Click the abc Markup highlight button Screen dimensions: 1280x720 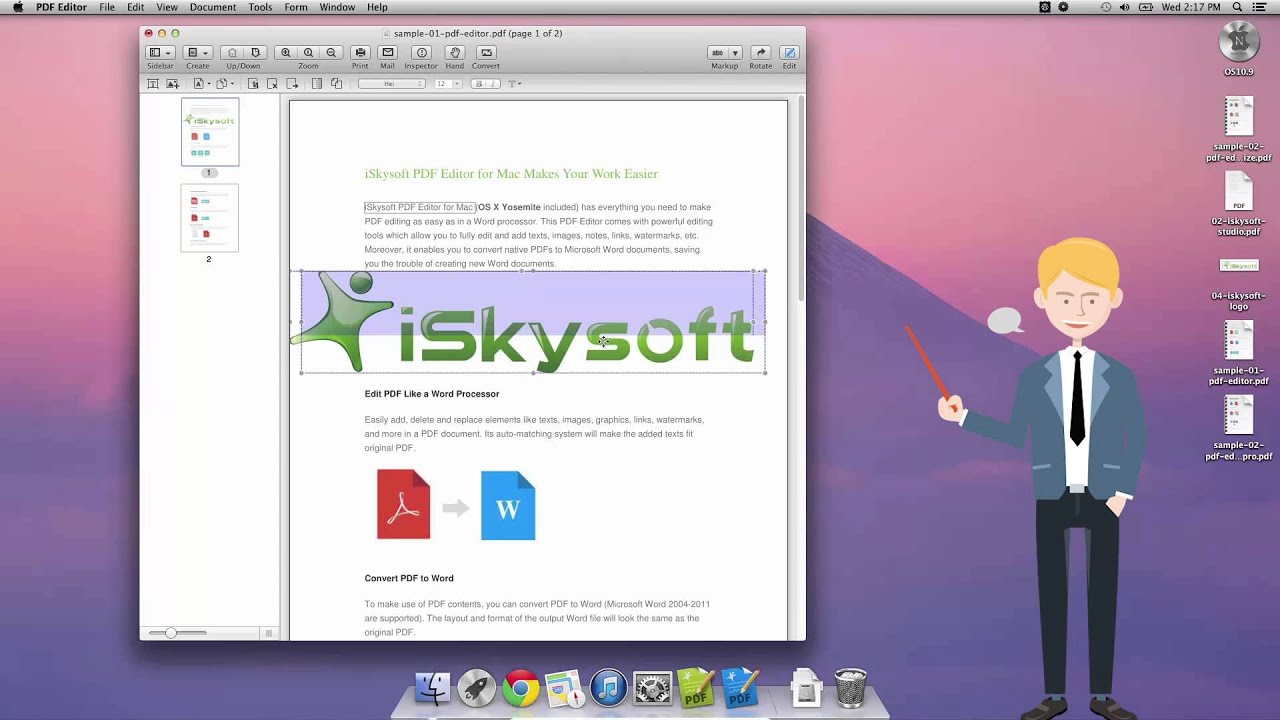[x=718, y=53]
